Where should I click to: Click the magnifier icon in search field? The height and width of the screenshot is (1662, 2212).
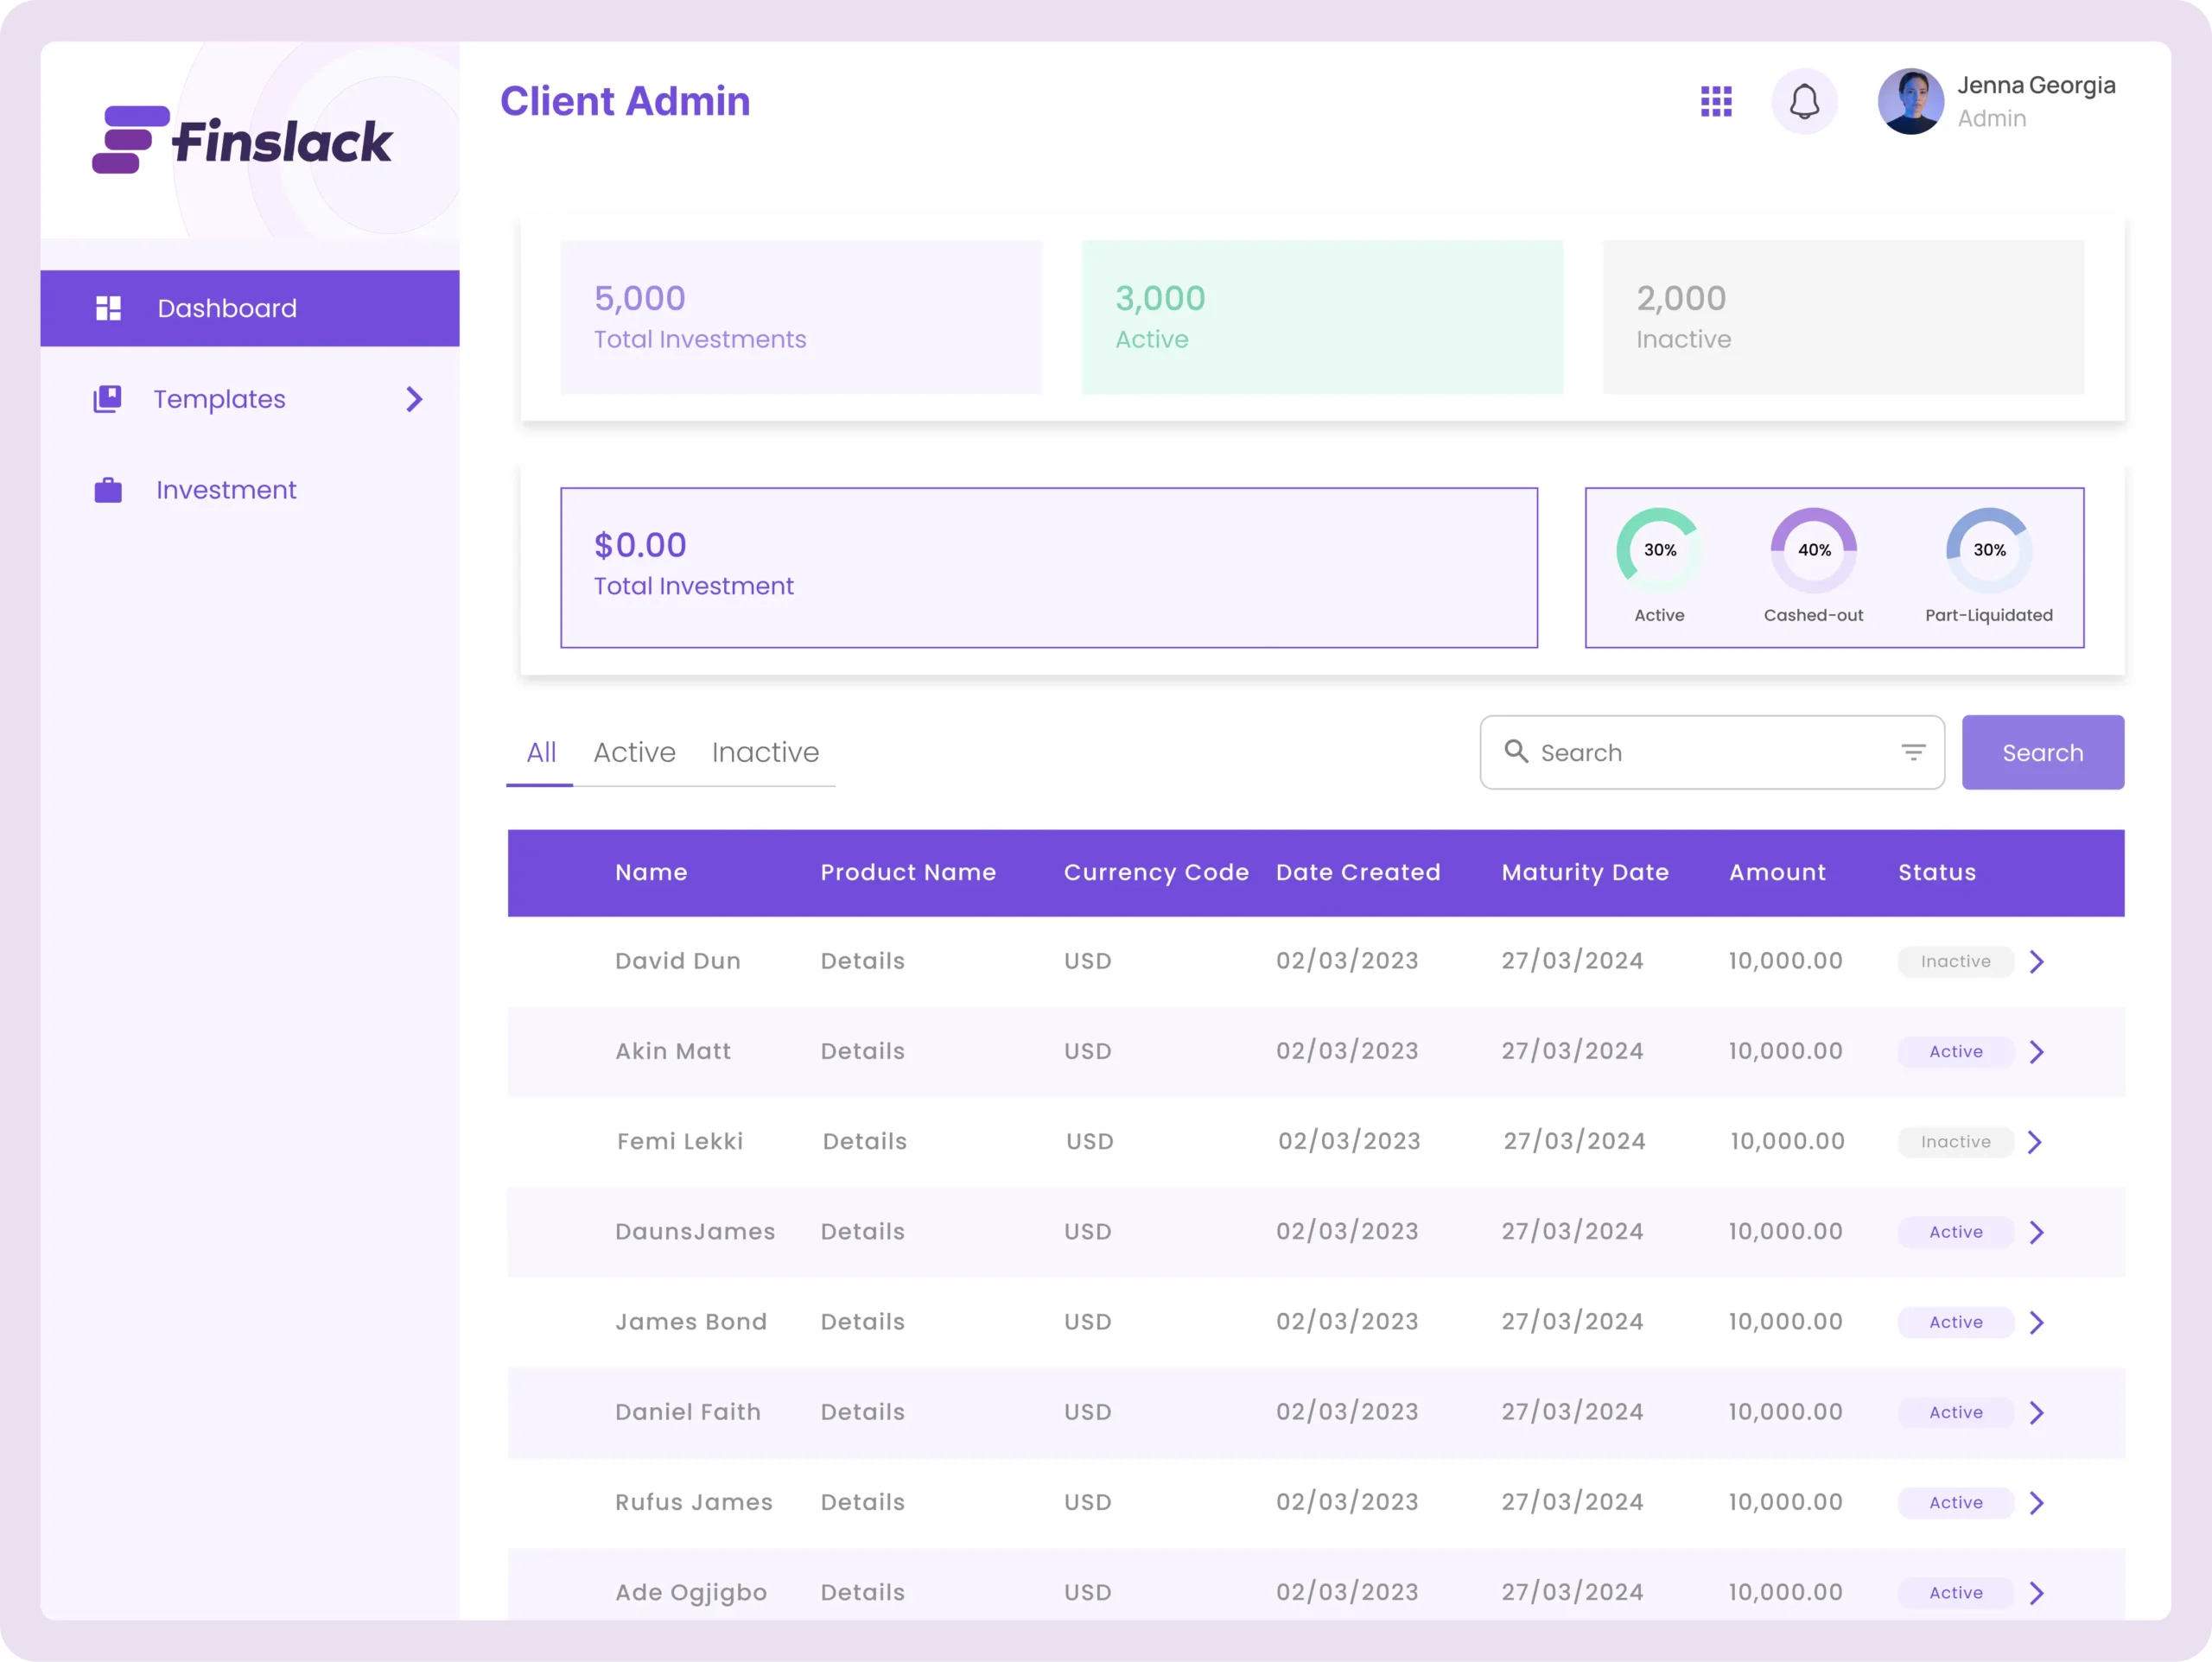pyautogui.click(x=1516, y=751)
